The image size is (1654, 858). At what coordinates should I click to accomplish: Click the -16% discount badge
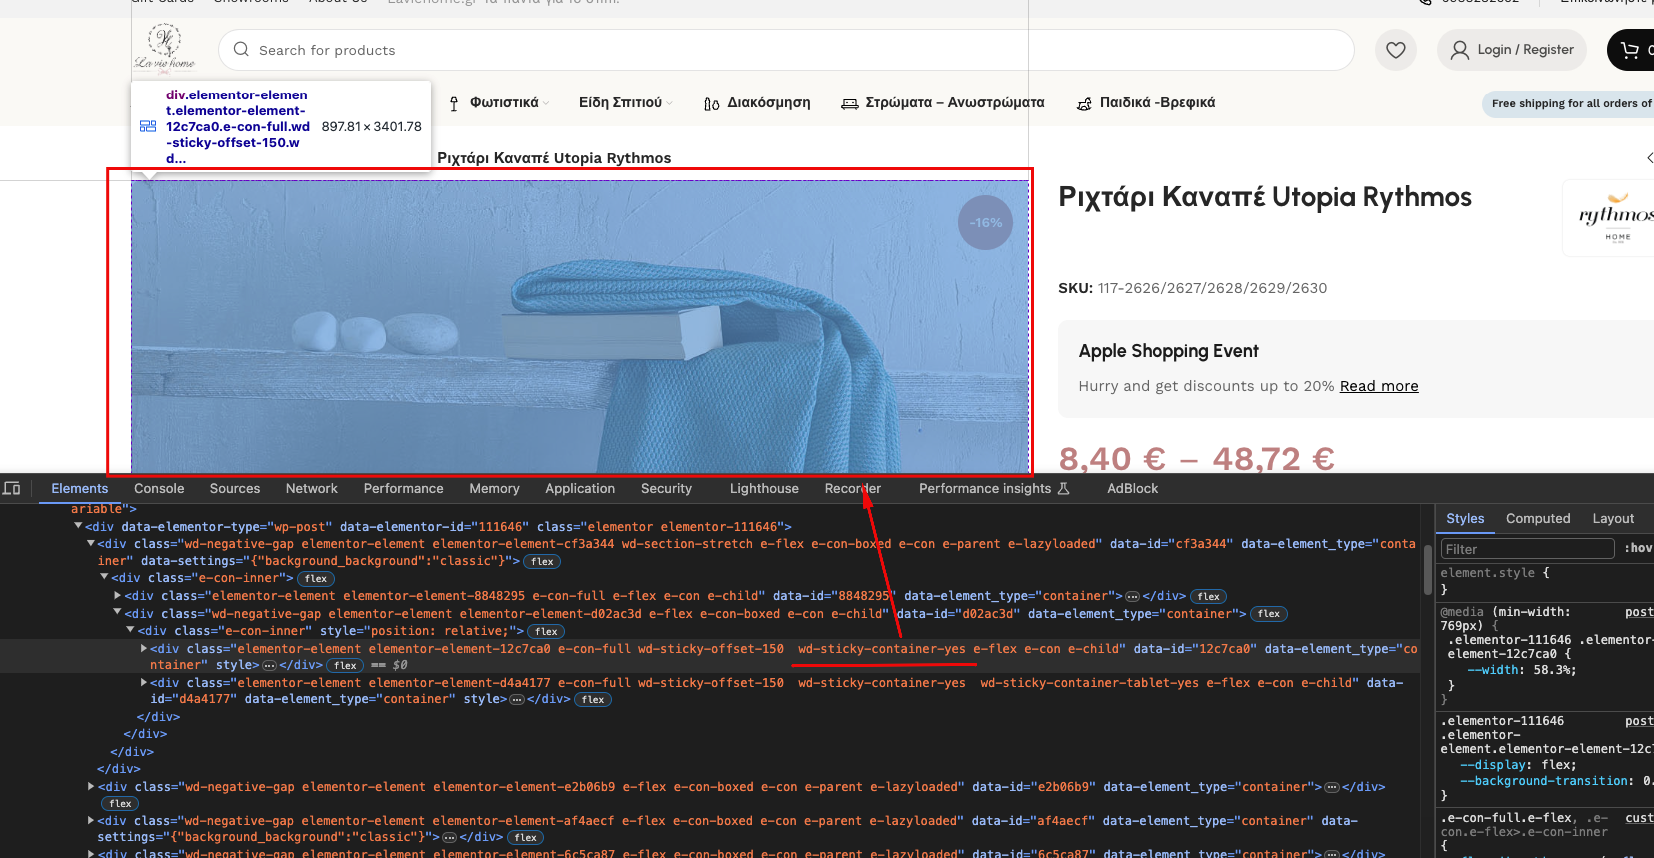tap(986, 222)
